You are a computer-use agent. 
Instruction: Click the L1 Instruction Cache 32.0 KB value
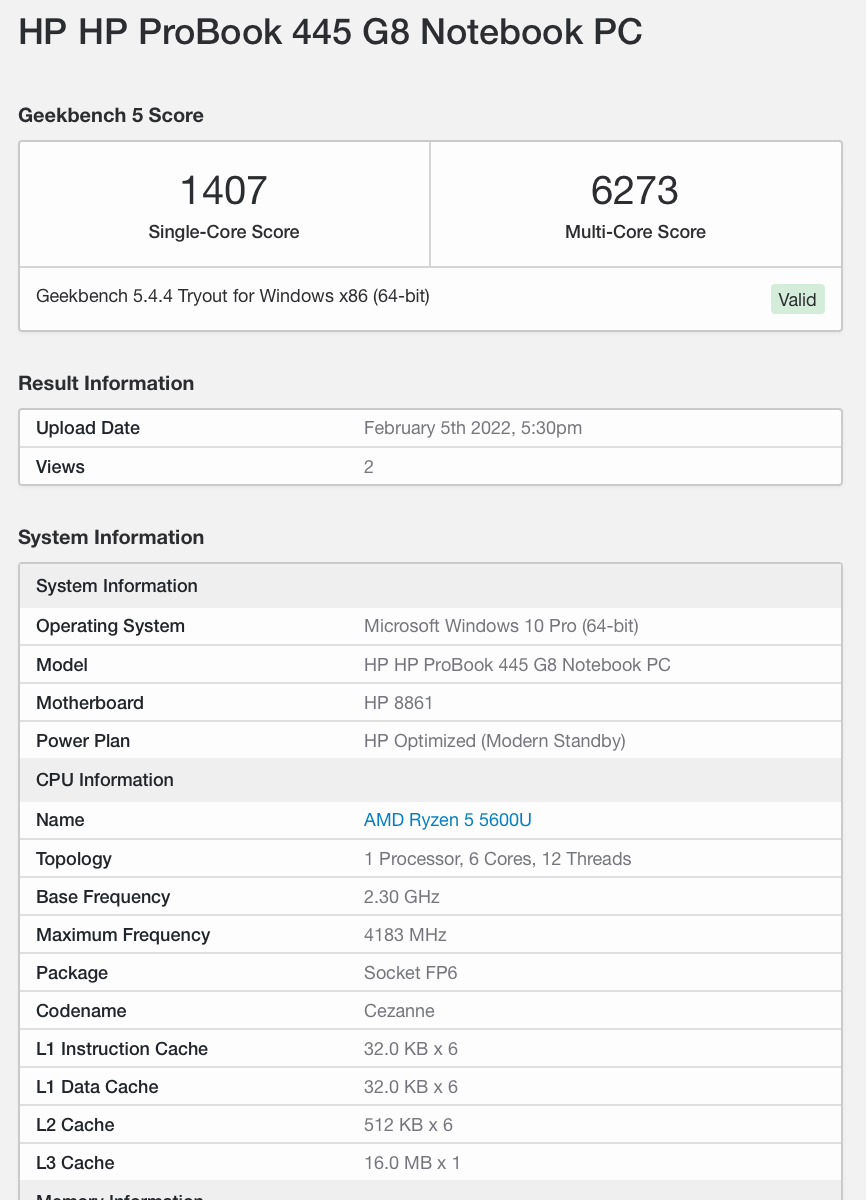tap(411, 1049)
